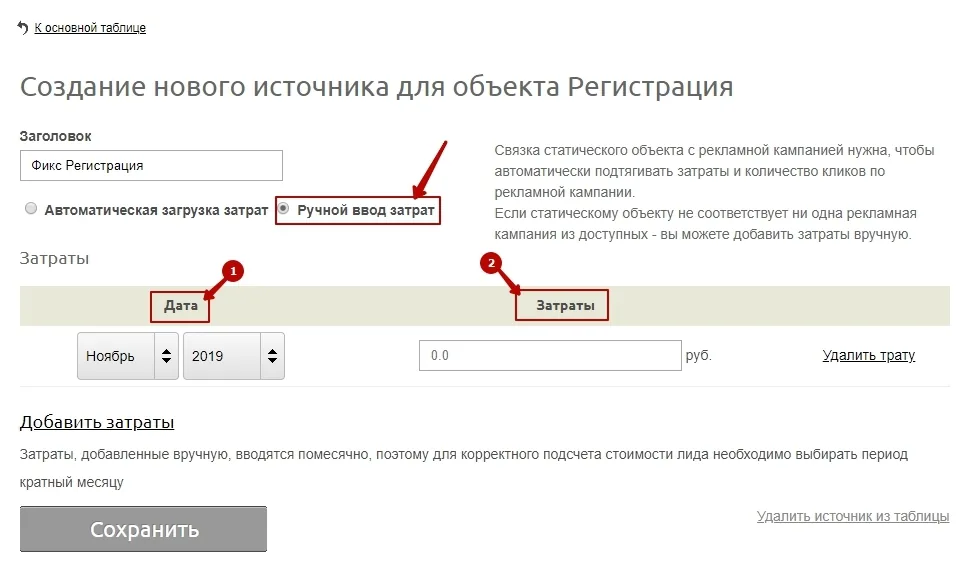The image size is (963, 563).
Task: Click the back arrow icon beside К основной таблице
Action: pyautogui.click(x=23, y=28)
